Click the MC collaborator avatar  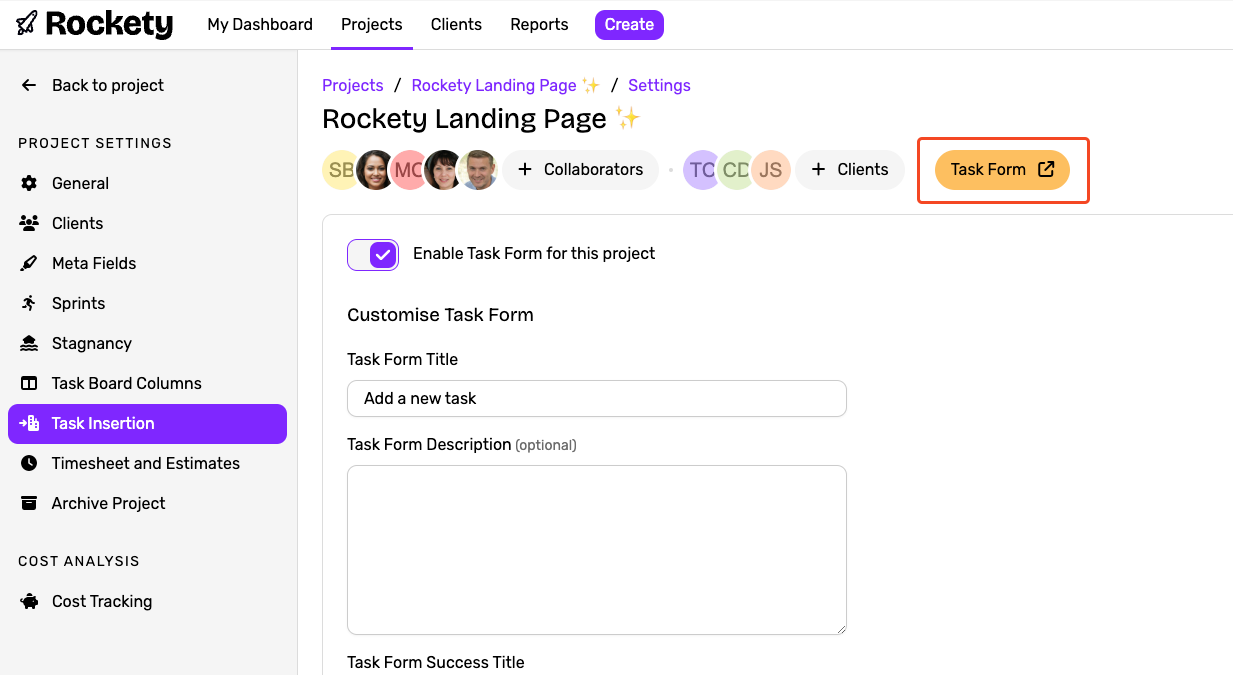coord(407,170)
